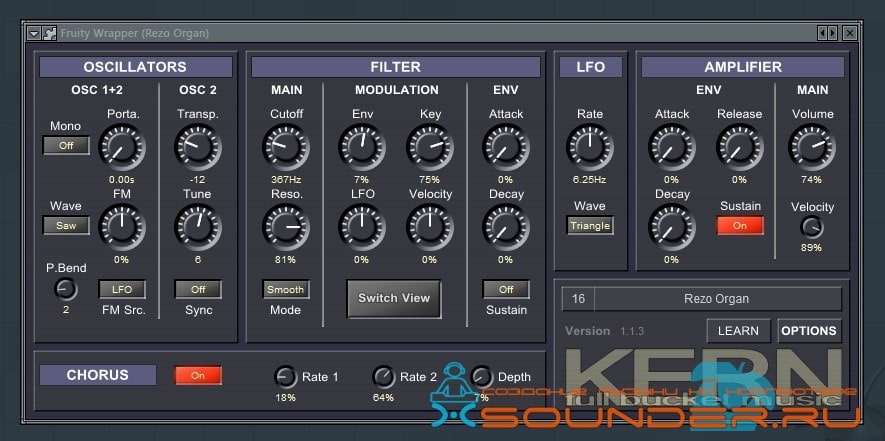
Task: Change the LFO Wave Triangle selector
Action: (590, 225)
